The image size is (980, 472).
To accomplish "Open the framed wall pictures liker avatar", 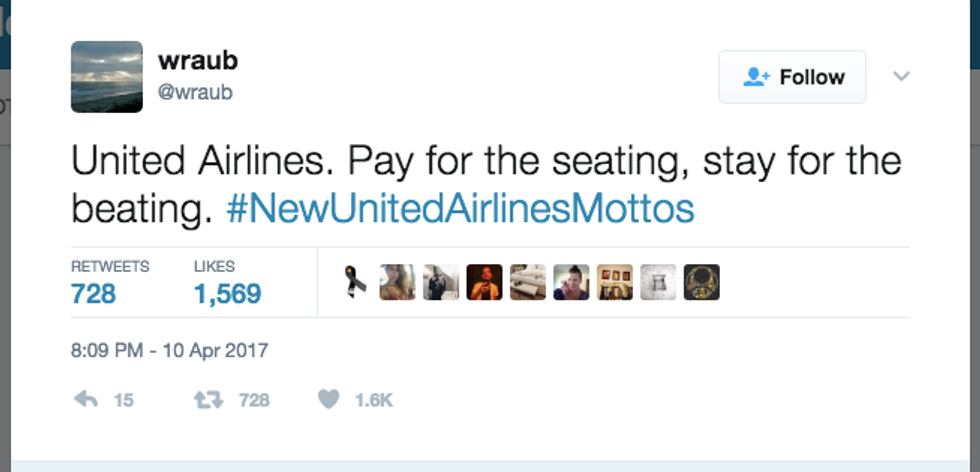I will click(614, 283).
